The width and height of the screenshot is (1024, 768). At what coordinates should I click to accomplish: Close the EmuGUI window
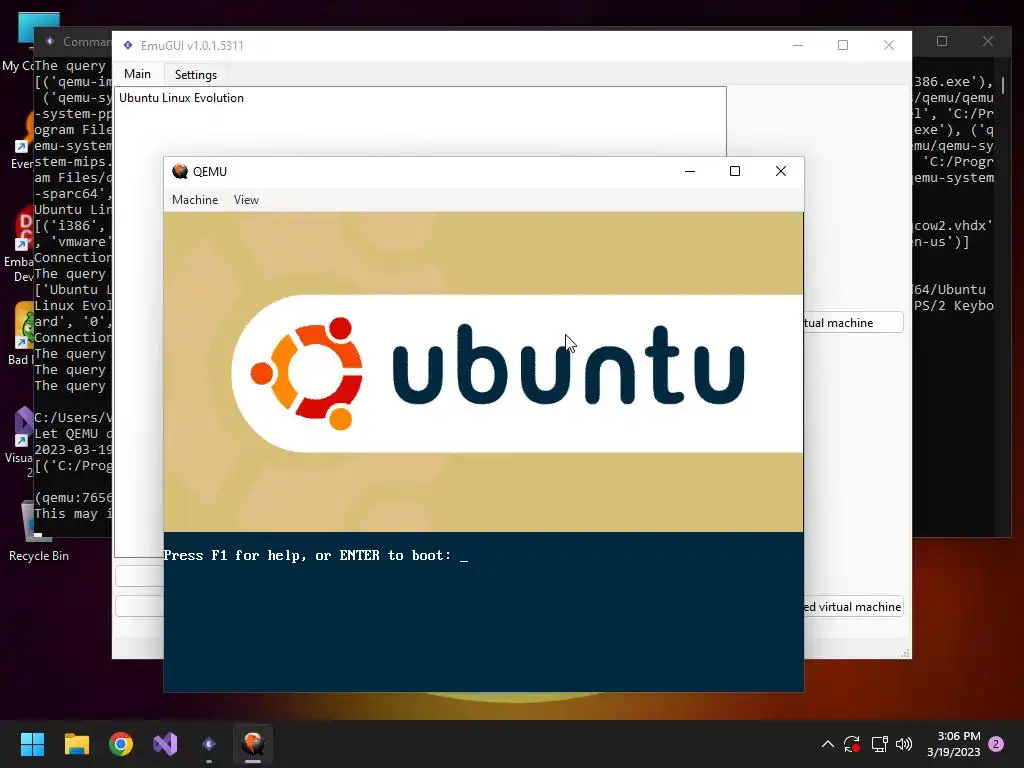(889, 45)
